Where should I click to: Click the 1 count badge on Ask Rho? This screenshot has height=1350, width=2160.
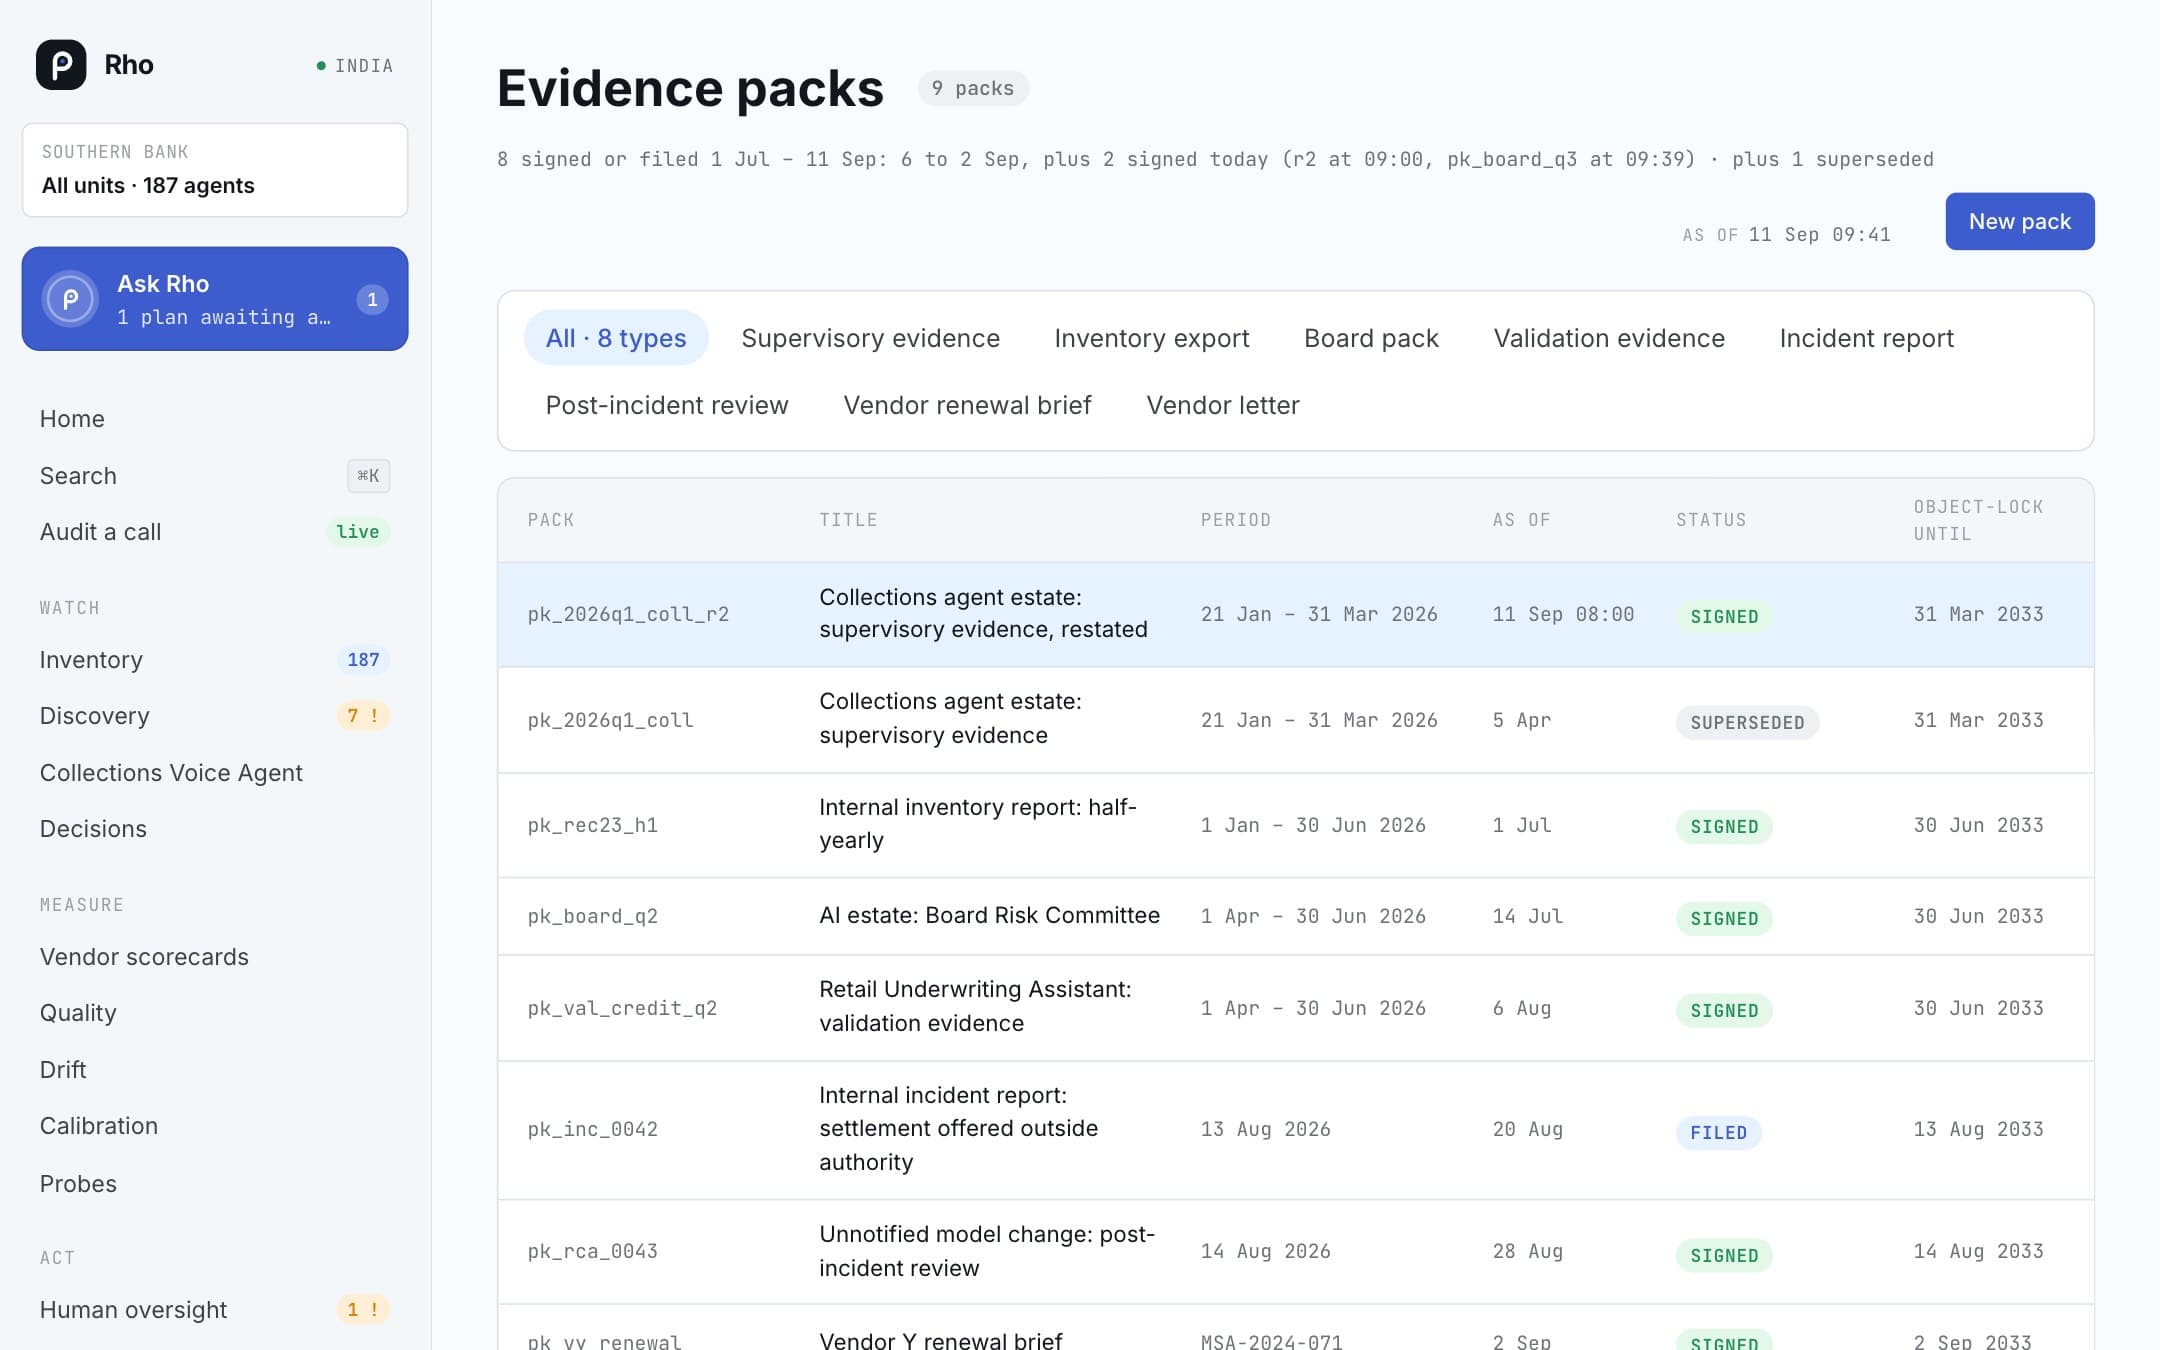tap(372, 299)
